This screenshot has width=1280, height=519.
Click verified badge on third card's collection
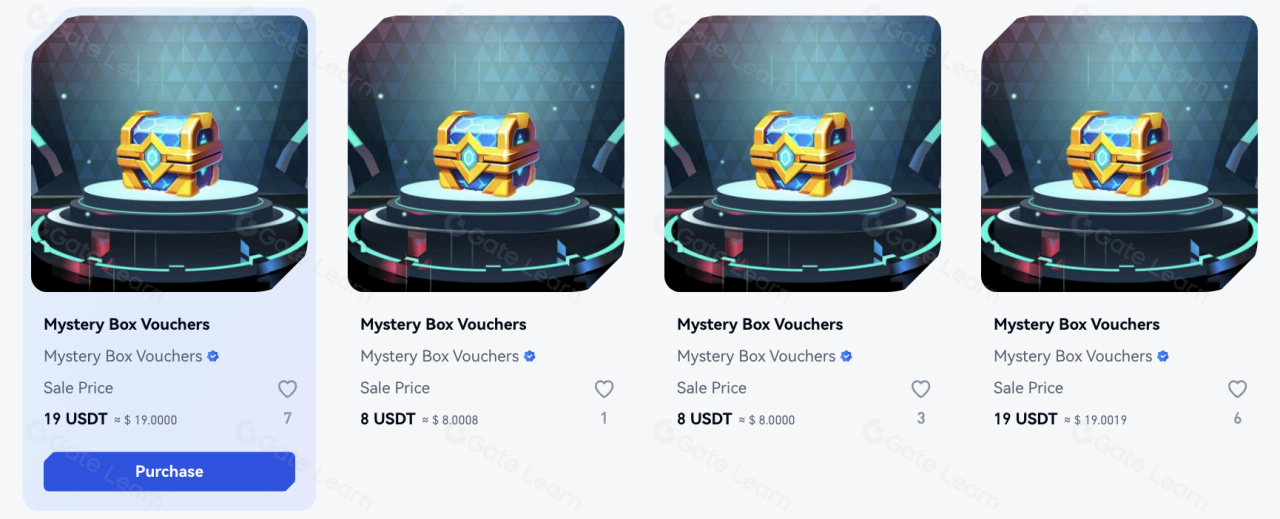pyautogui.click(x=846, y=356)
